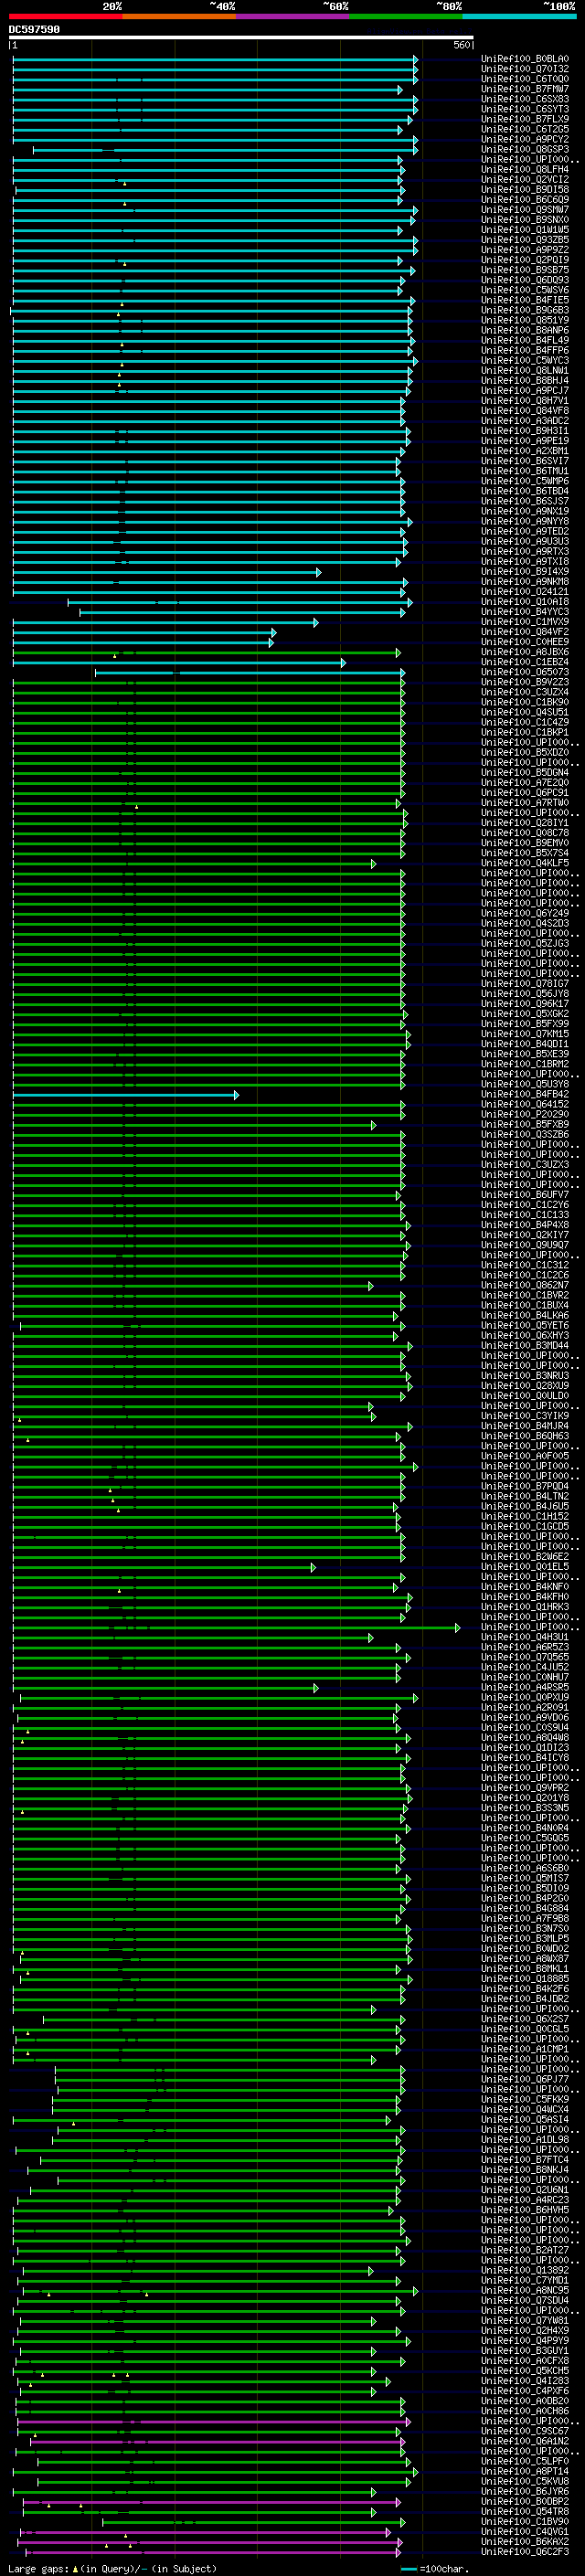Click the green ~80% legend color bar

point(406,16)
